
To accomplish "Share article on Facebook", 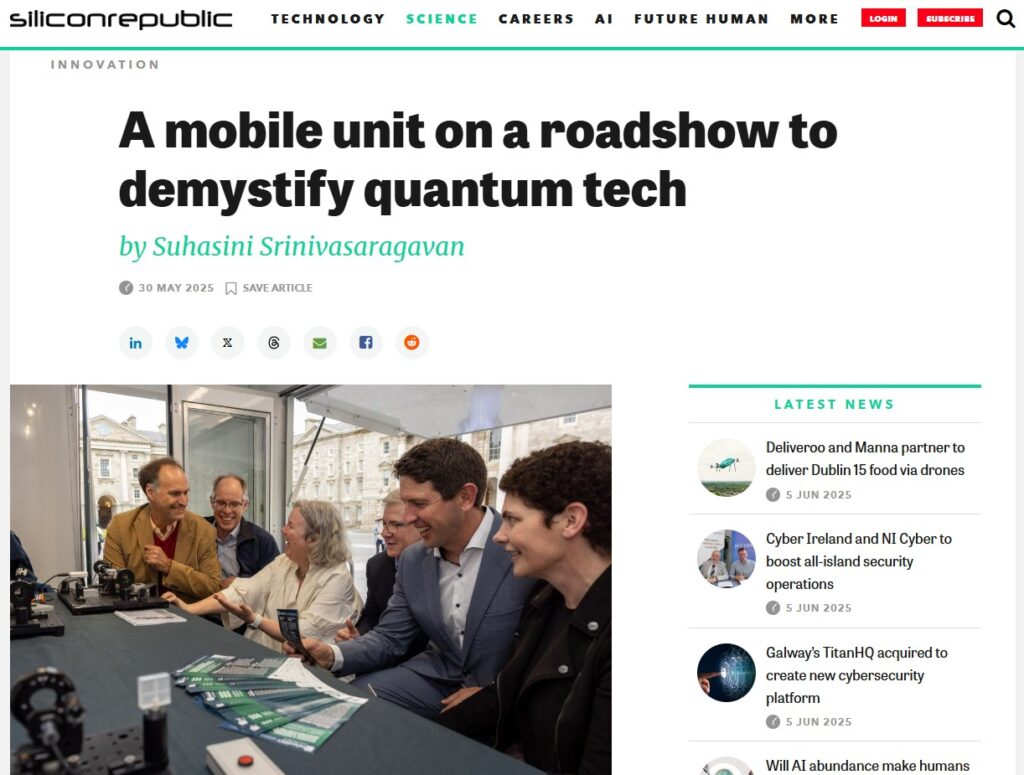I will click(x=366, y=343).
